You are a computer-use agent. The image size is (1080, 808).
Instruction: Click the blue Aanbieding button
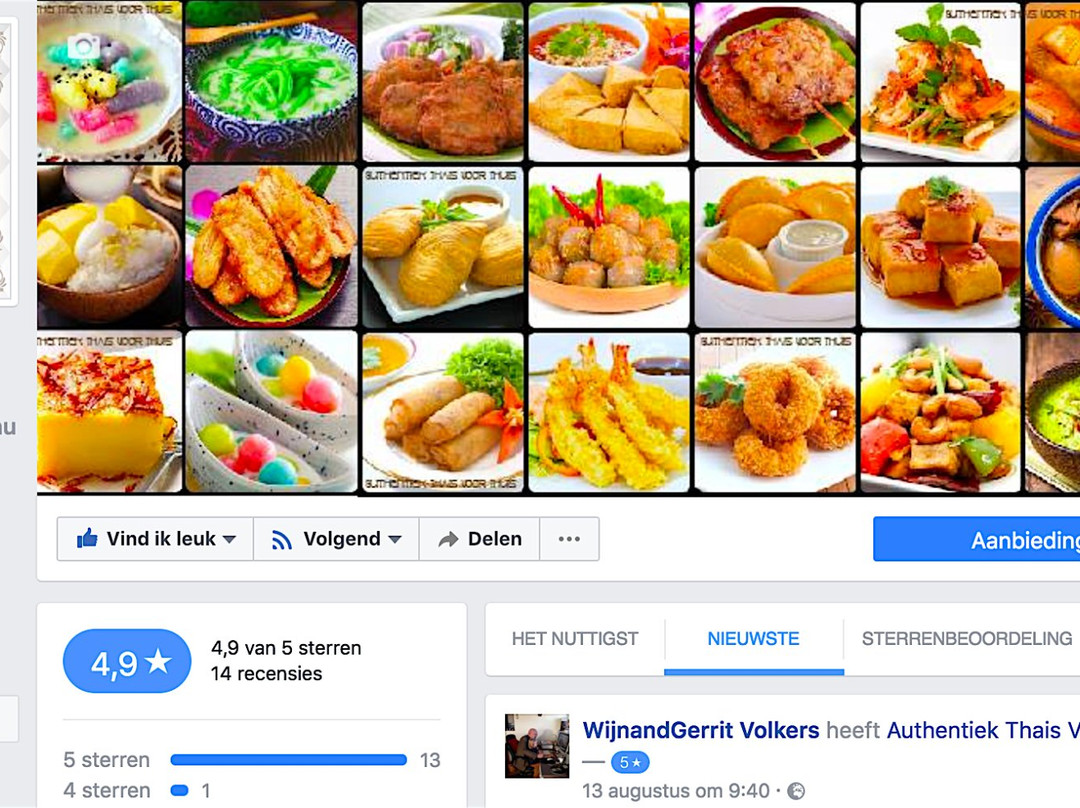point(977,539)
